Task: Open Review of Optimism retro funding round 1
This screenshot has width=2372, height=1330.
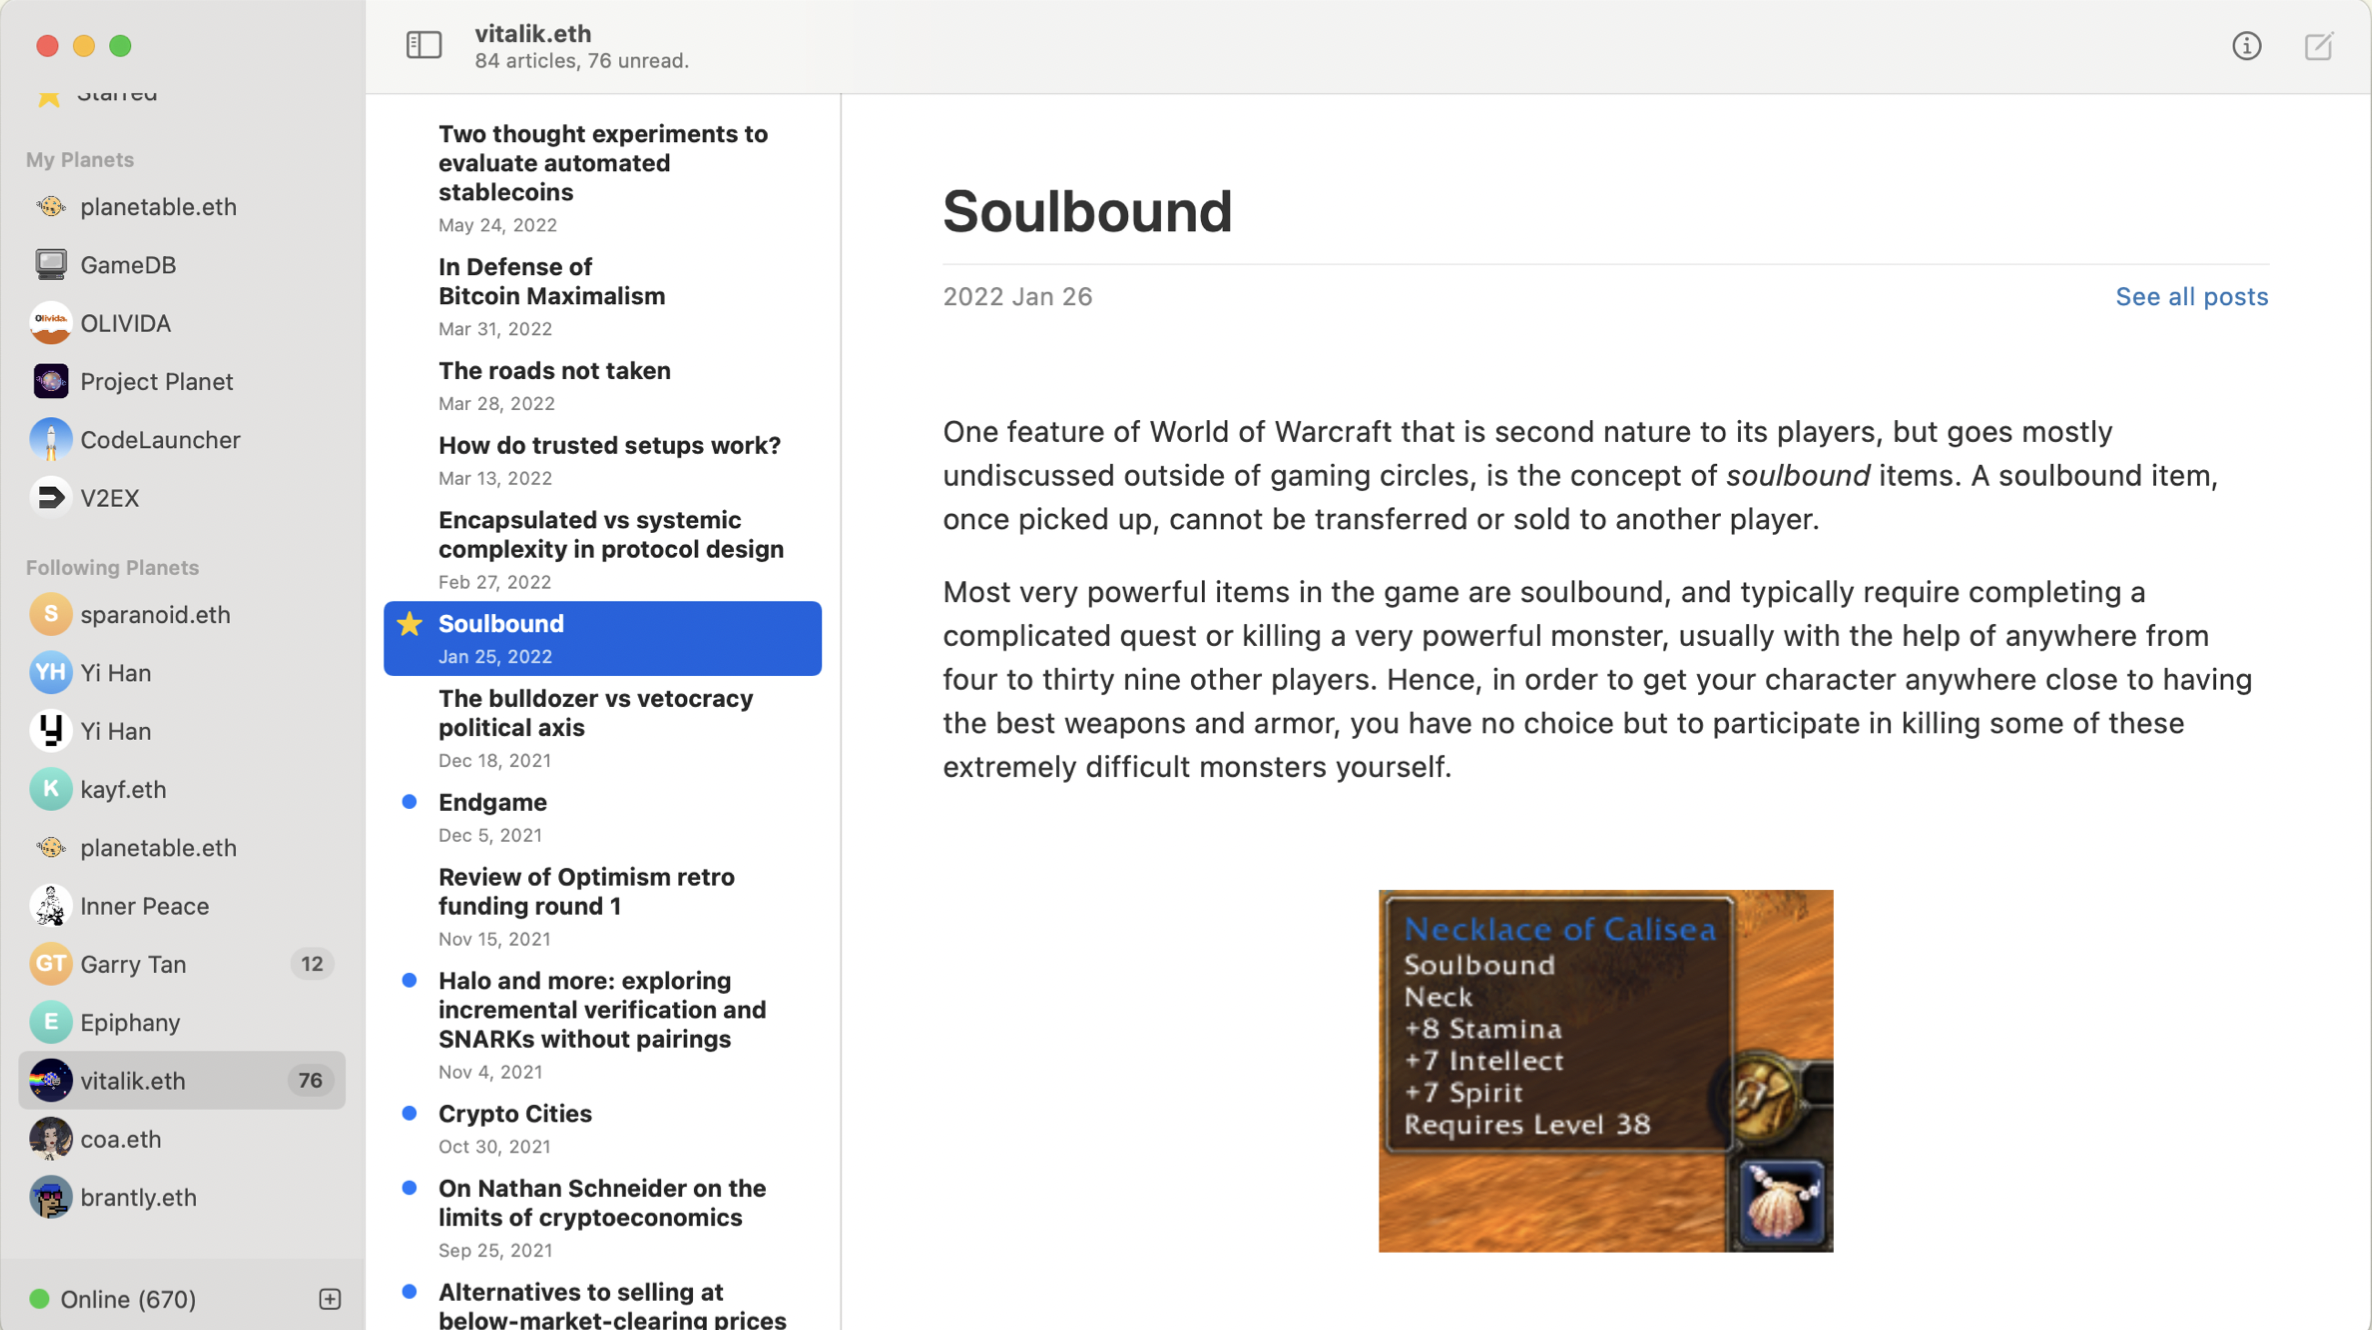Action: point(603,905)
